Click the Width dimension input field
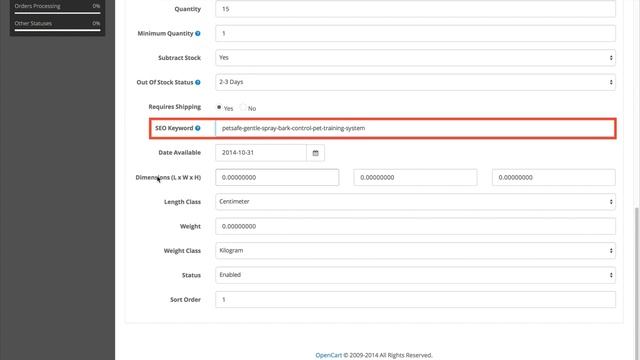Image resolution: width=640 pixels, height=360 pixels. tap(415, 178)
